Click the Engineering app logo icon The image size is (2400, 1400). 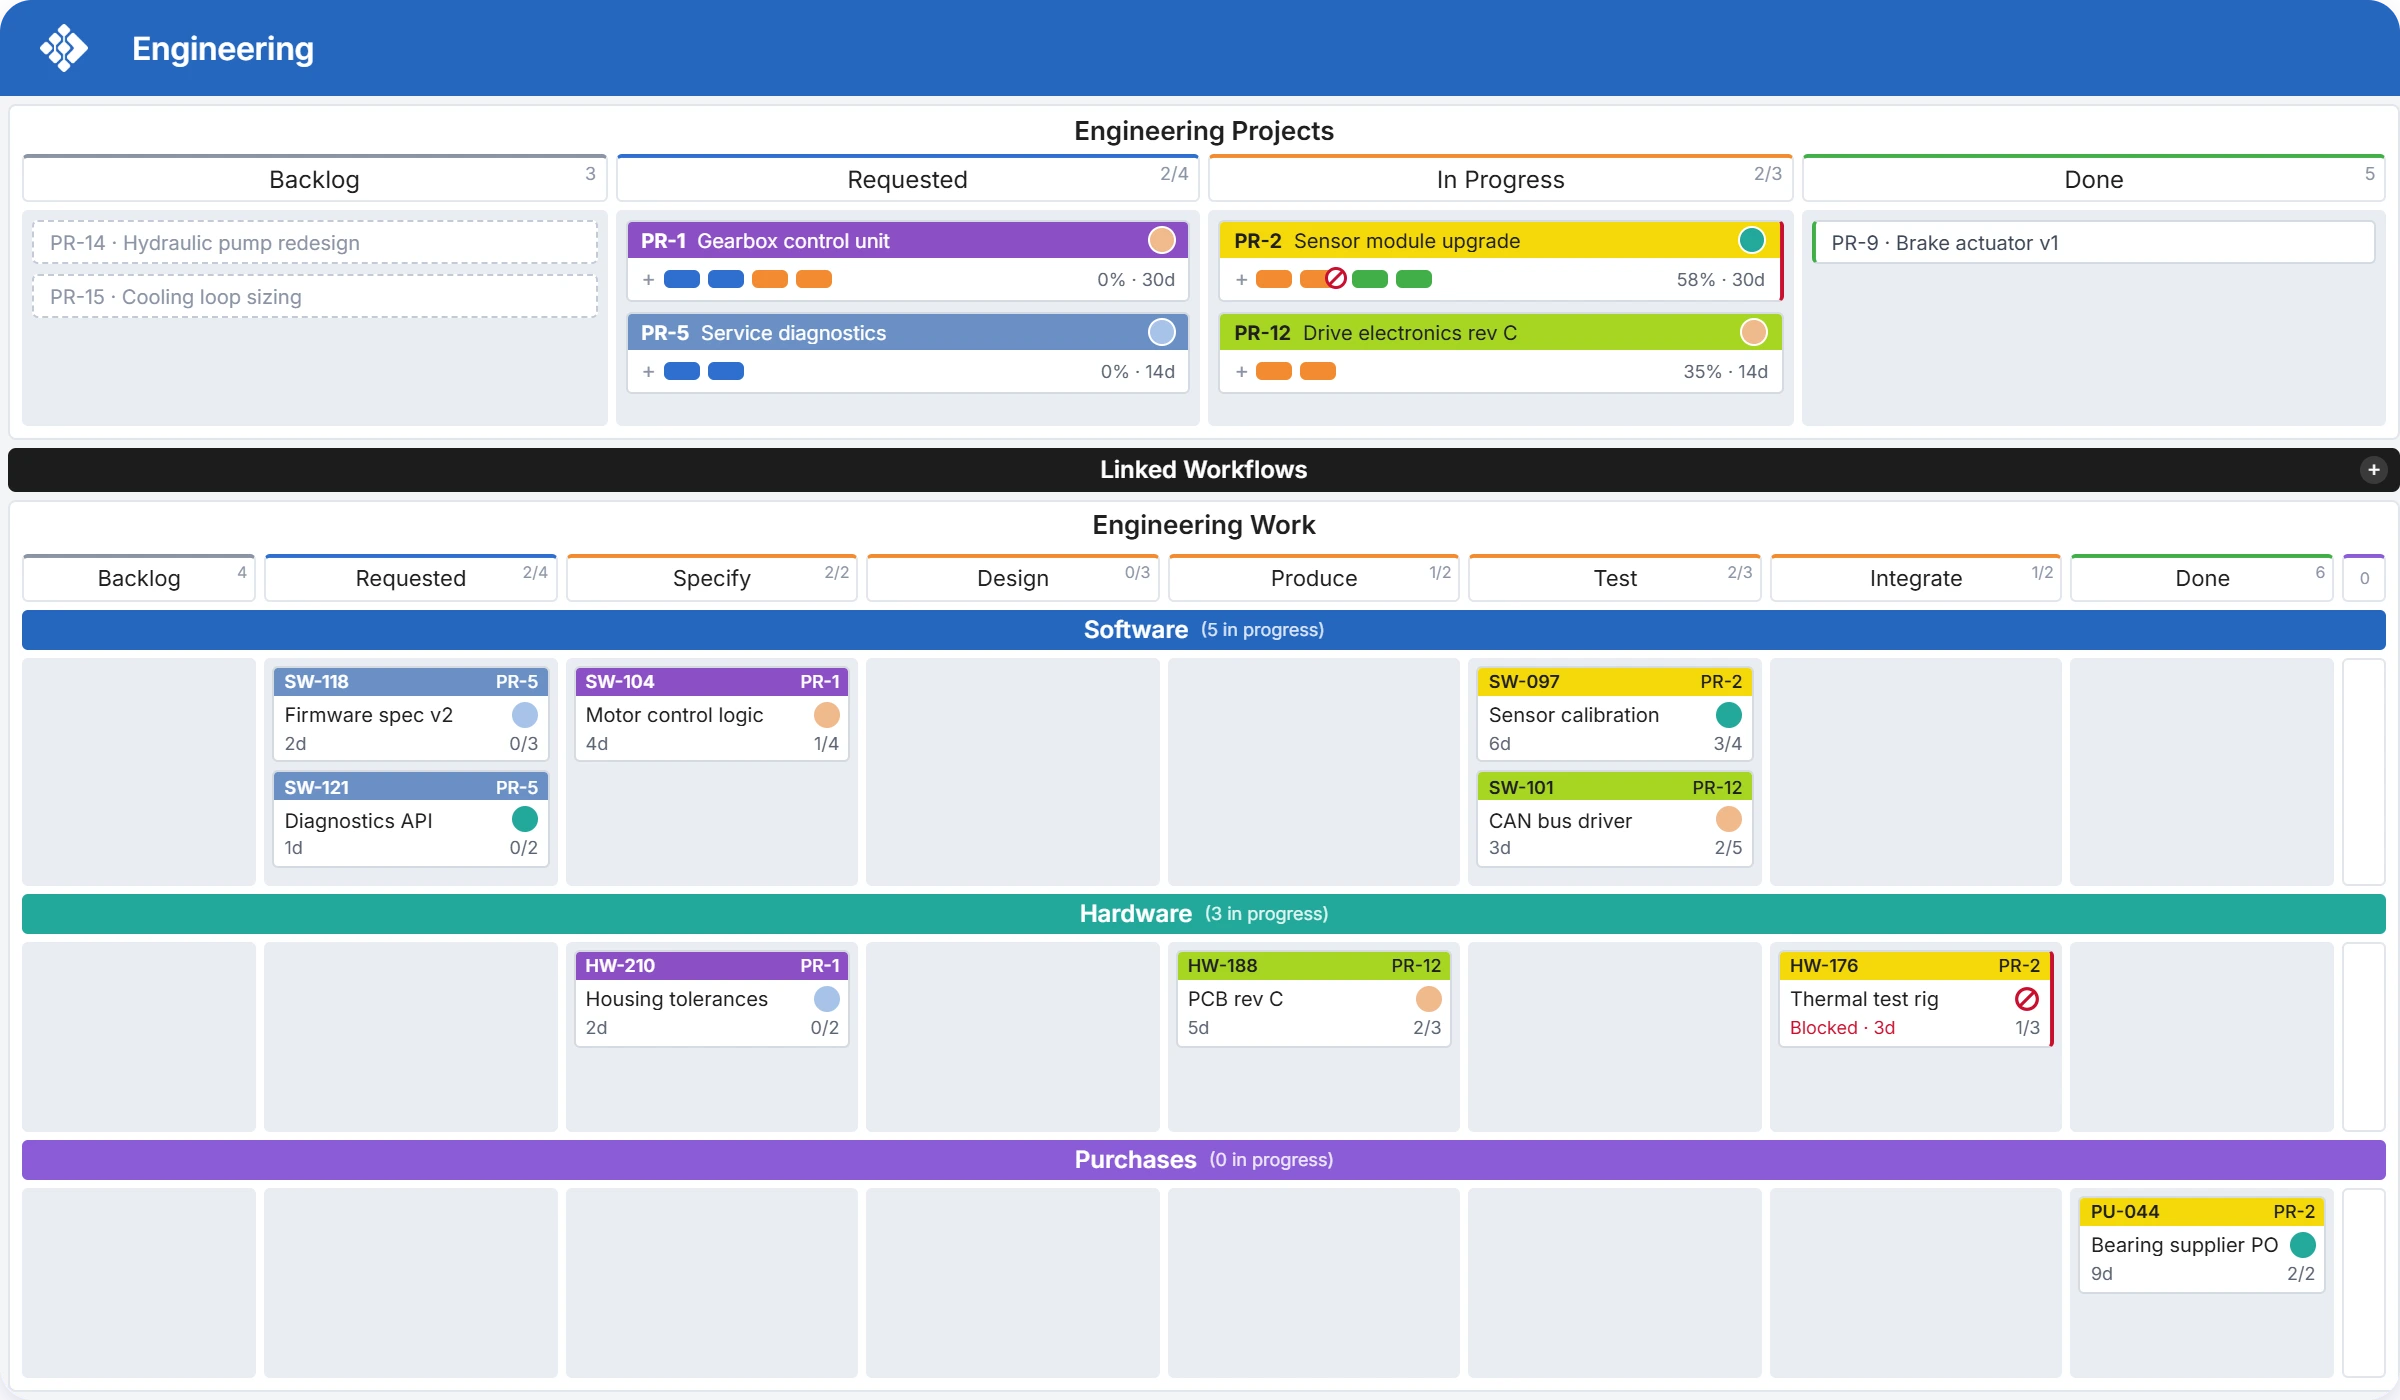64,48
